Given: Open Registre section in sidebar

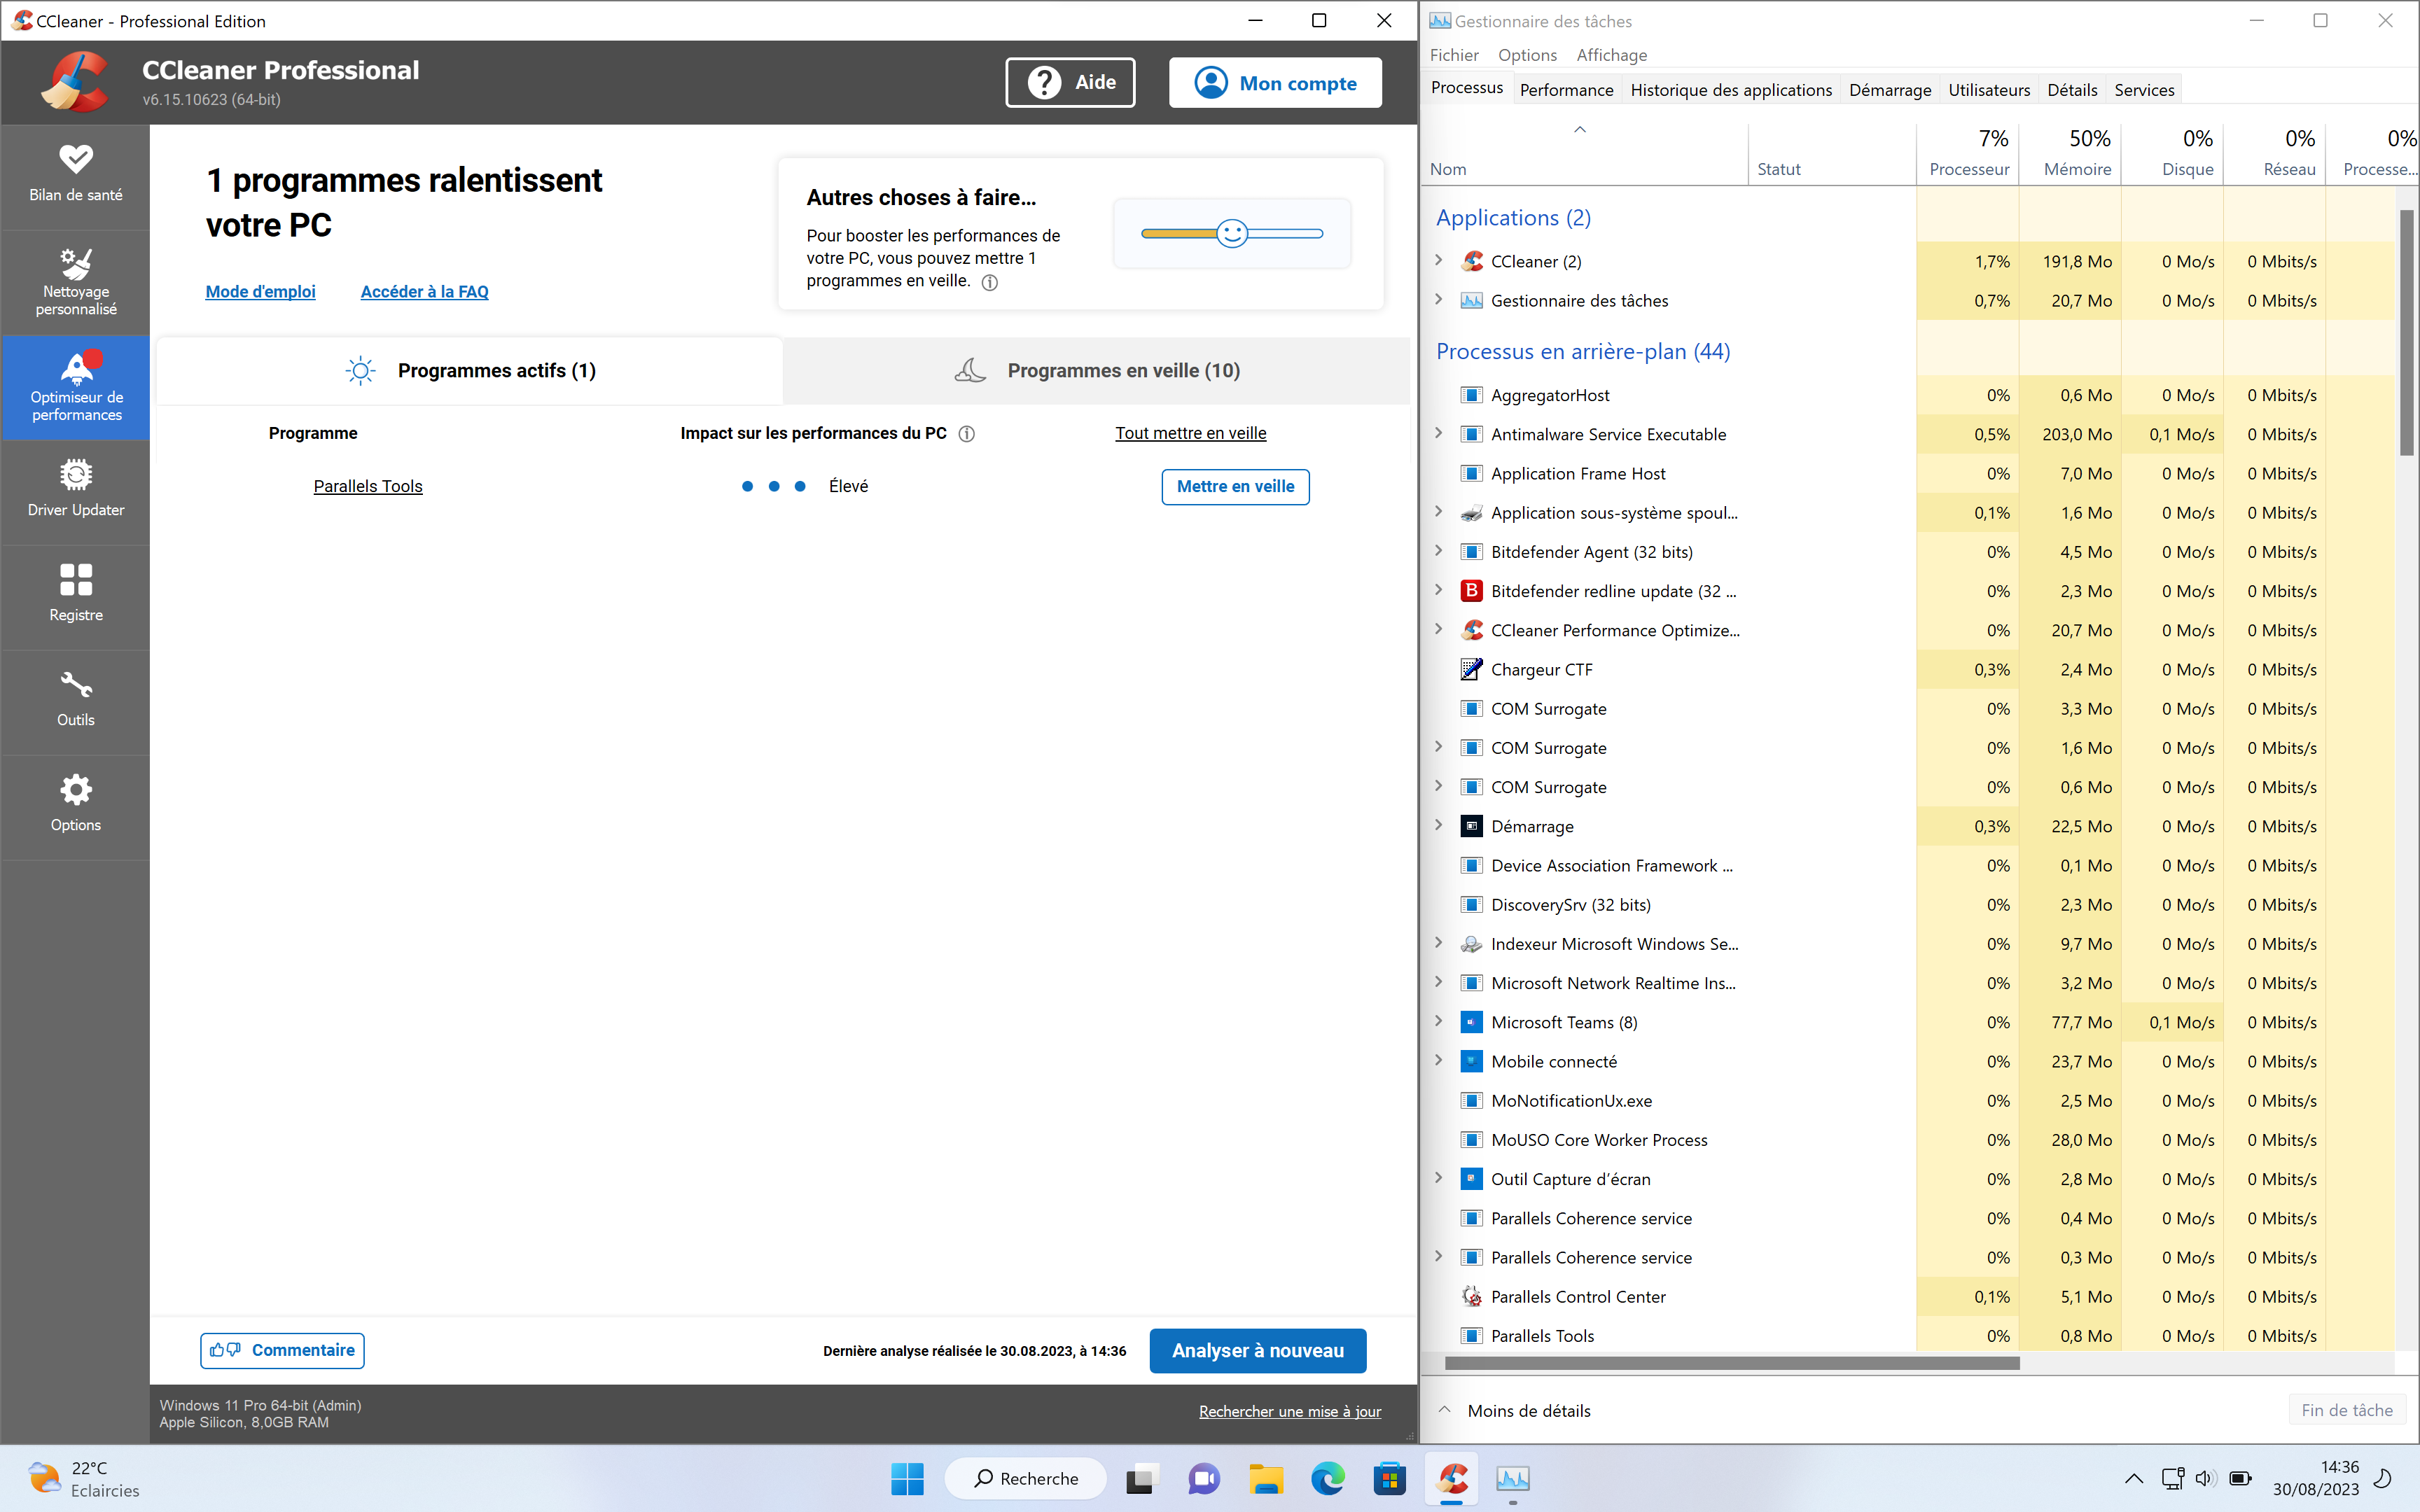Looking at the screenshot, I should coord(76,597).
